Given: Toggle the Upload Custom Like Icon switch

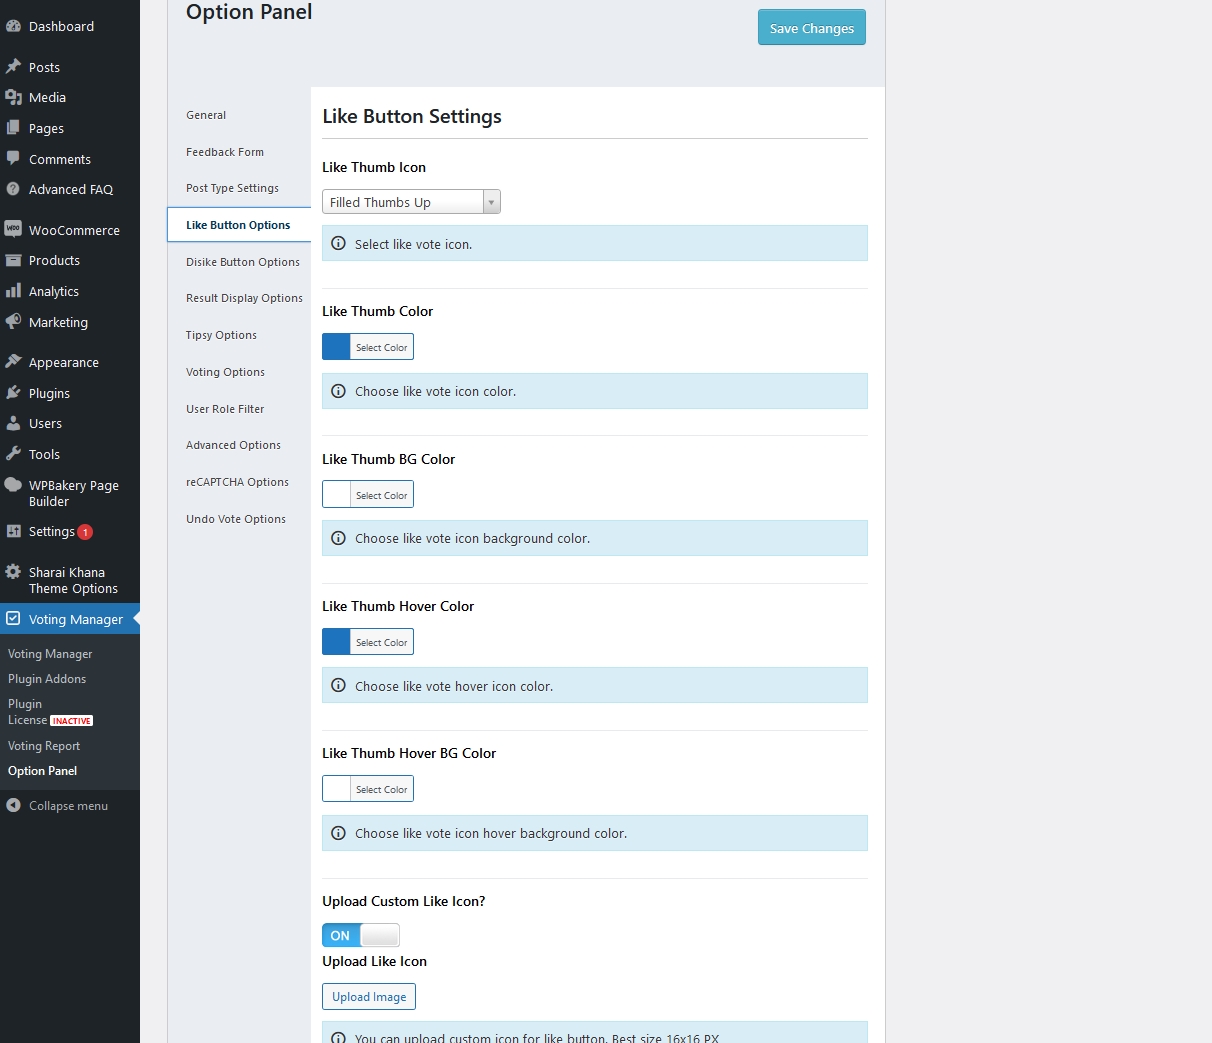Looking at the screenshot, I should (361, 935).
